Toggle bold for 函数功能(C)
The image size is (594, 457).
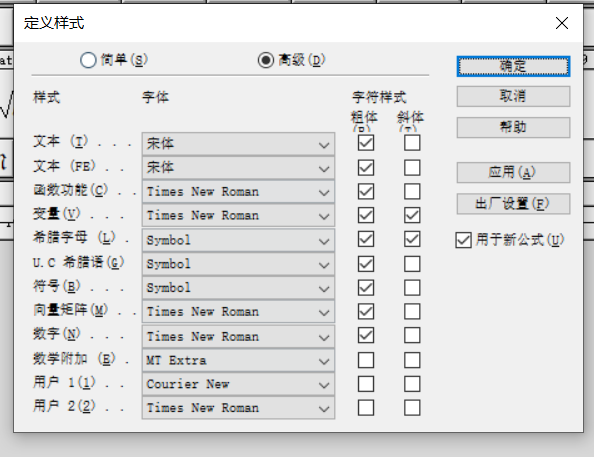[366, 191]
